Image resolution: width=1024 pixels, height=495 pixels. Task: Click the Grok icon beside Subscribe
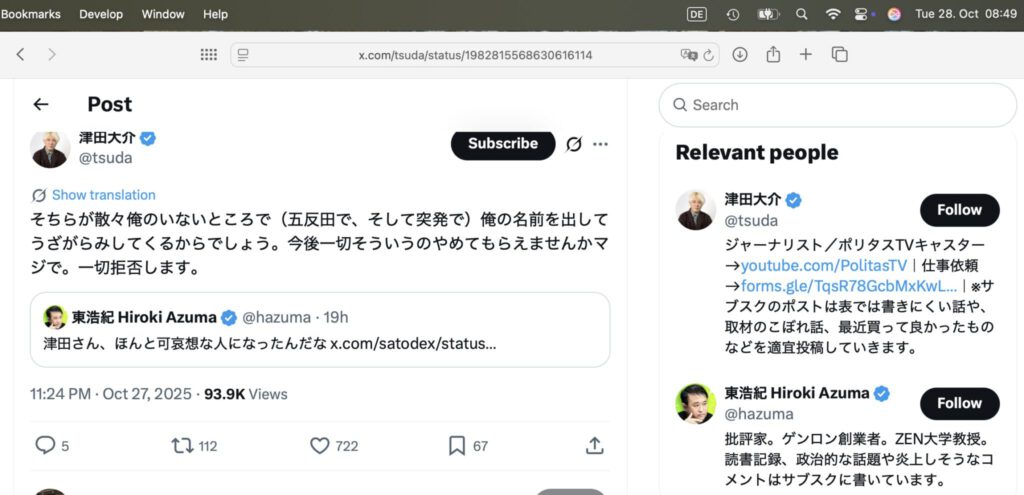[573, 144]
